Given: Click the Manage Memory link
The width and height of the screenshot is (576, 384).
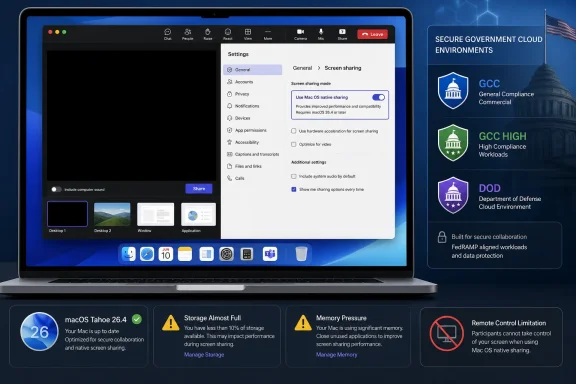Looking at the screenshot, I should pyautogui.click(x=336, y=355).
